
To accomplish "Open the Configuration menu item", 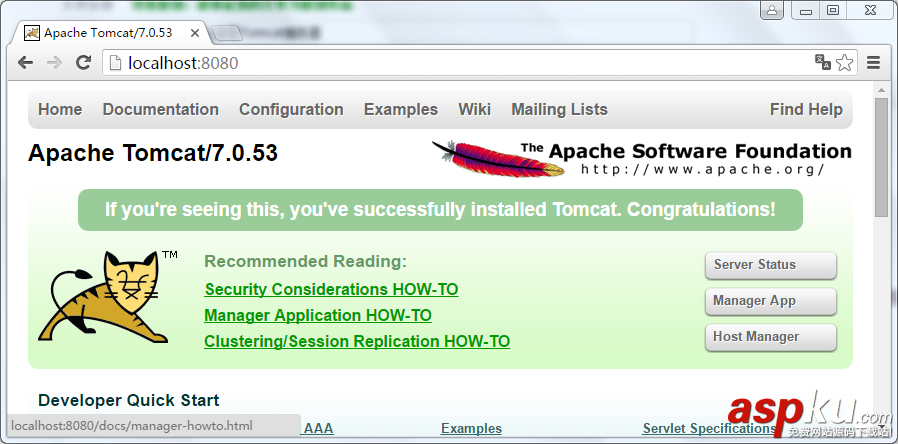I will (x=291, y=110).
